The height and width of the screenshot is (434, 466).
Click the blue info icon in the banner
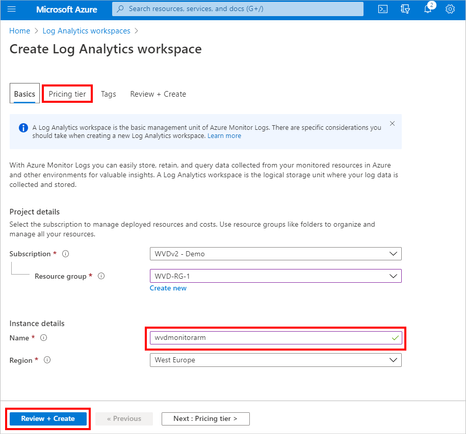point(23,128)
